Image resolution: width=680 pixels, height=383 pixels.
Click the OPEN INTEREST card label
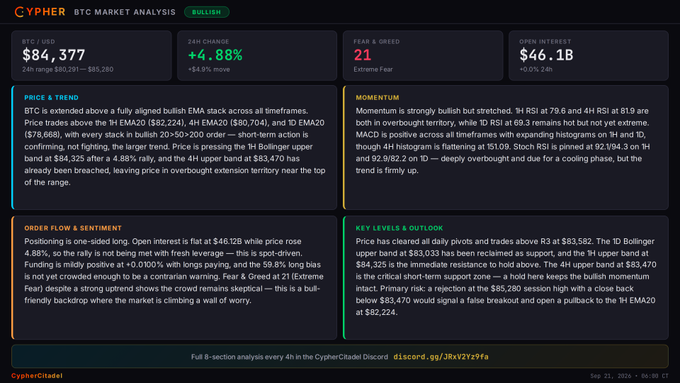coord(545,42)
